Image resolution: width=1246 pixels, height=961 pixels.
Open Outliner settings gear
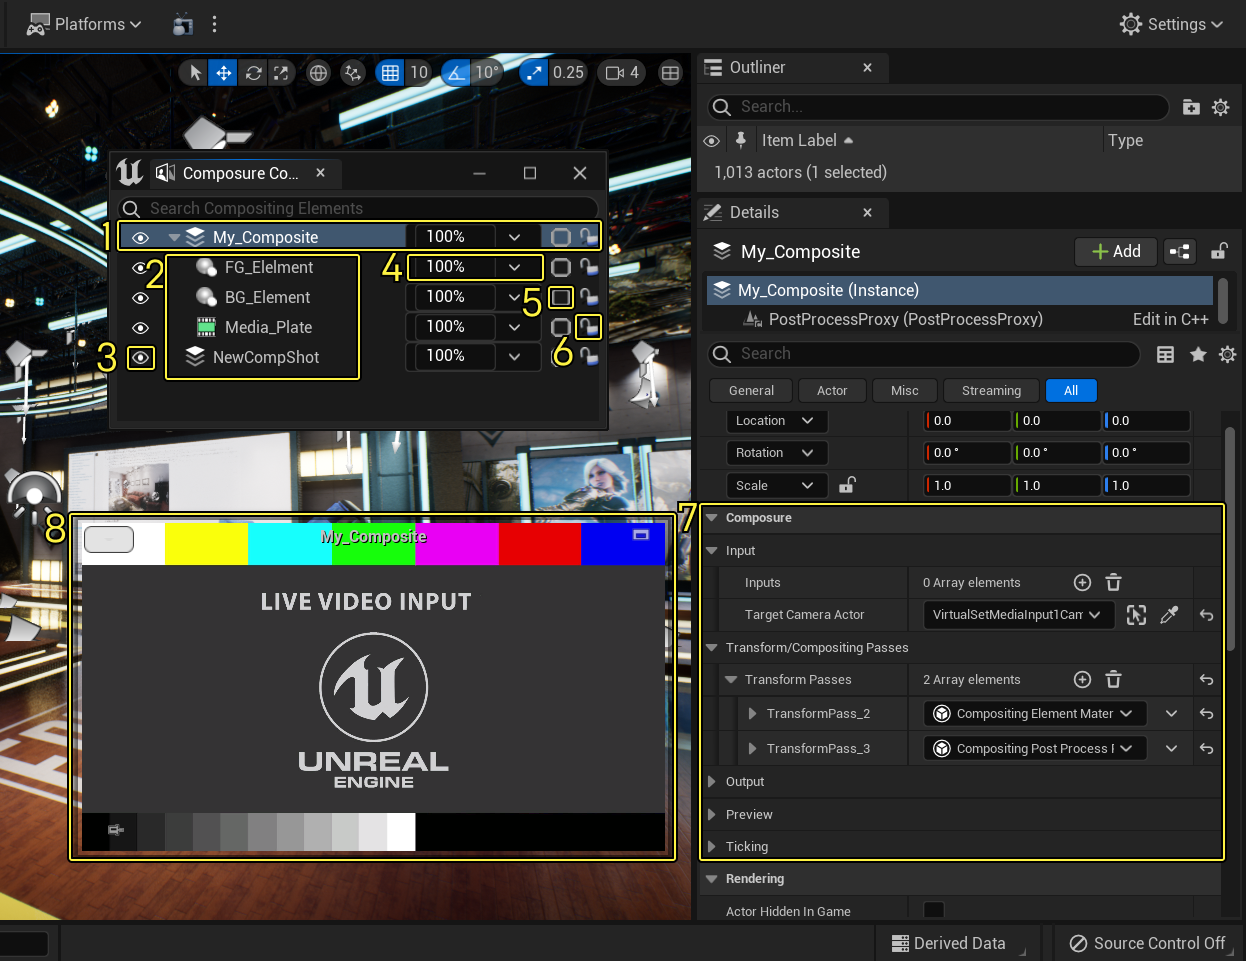pyautogui.click(x=1221, y=107)
